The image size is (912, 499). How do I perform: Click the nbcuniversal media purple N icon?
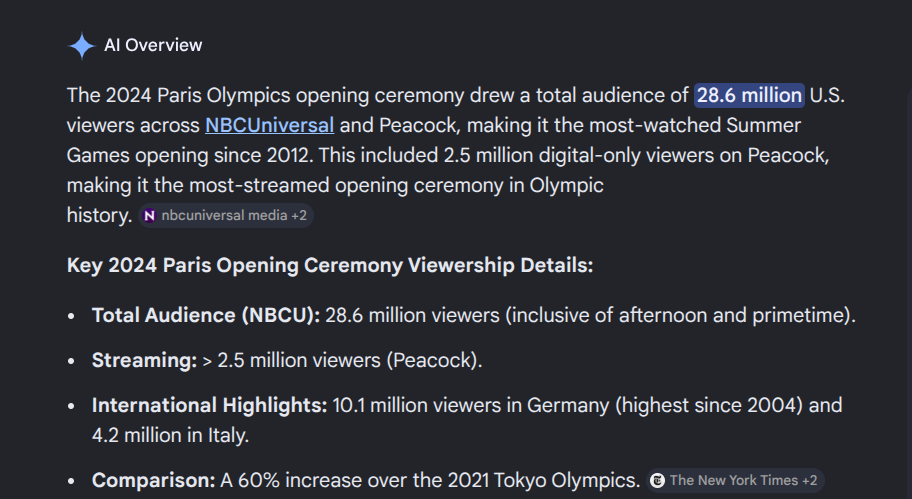[x=150, y=215]
